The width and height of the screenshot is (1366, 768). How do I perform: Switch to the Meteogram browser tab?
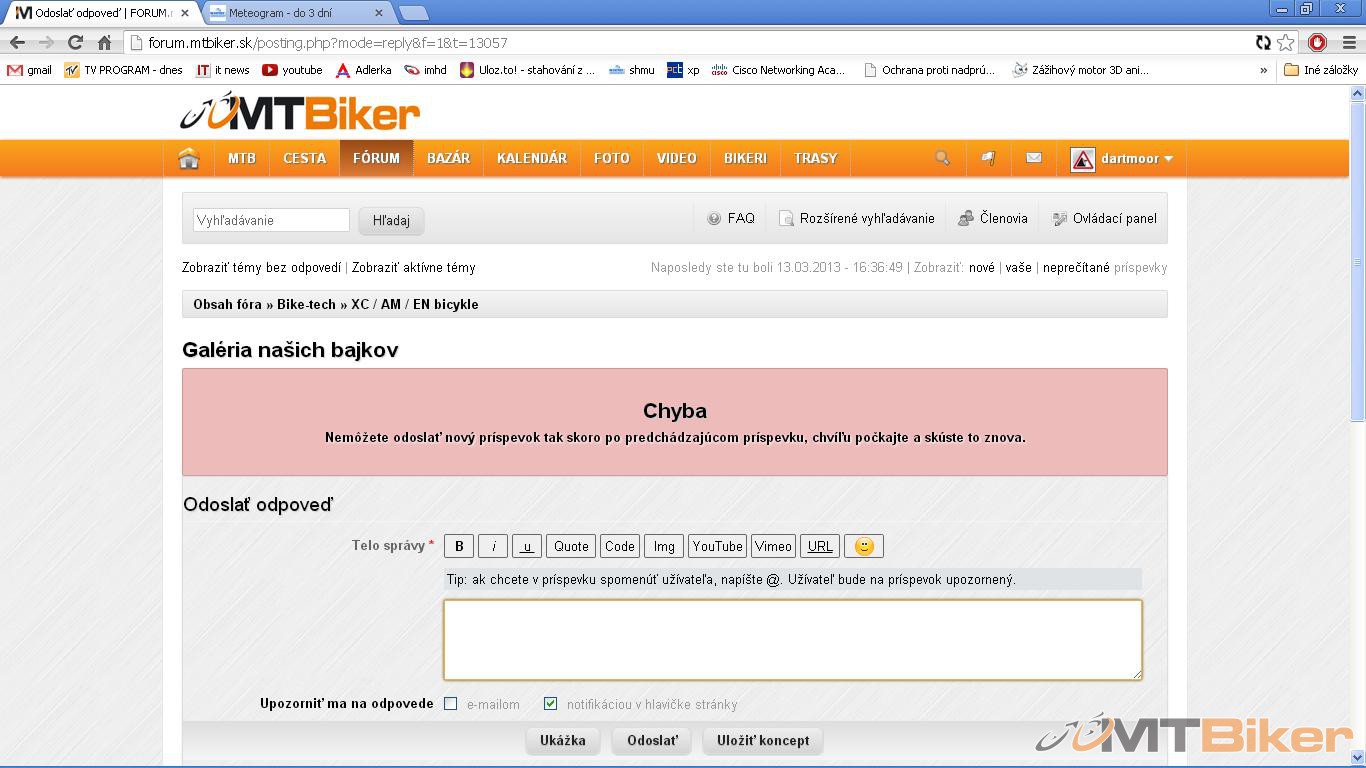point(290,13)
